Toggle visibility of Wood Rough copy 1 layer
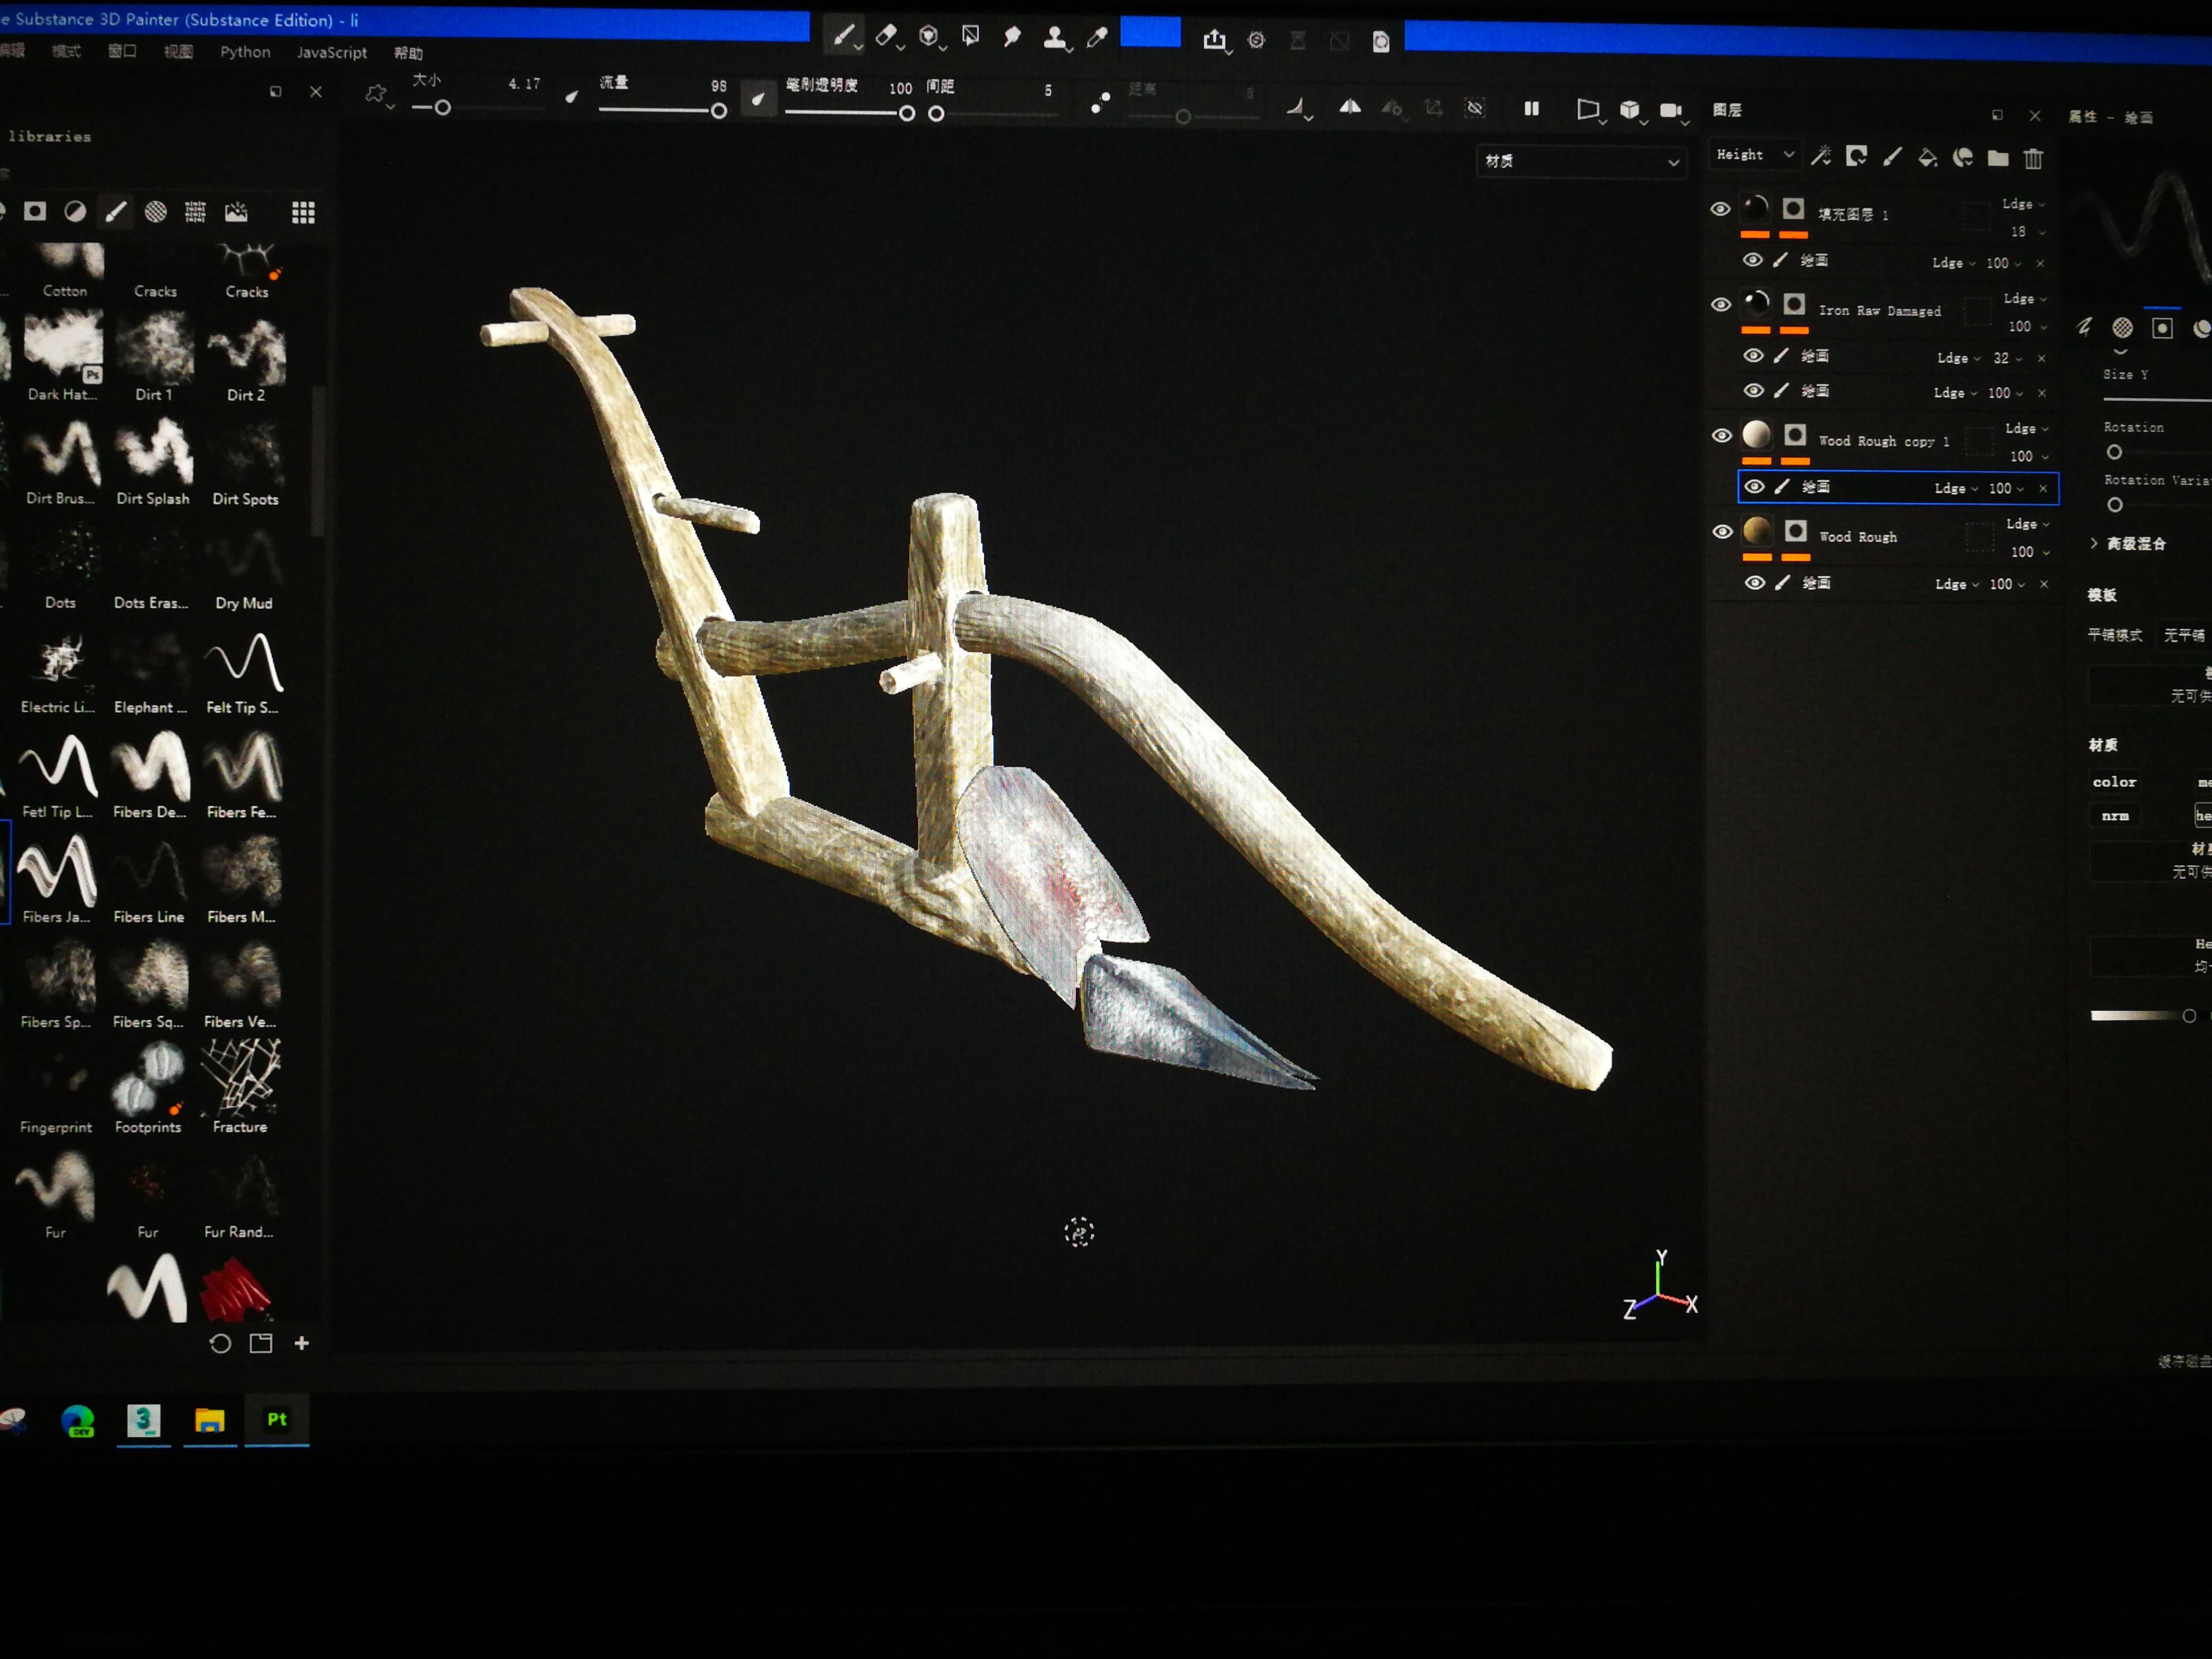This screenshot has height=1659, width=2212. tap(1721, 435)
